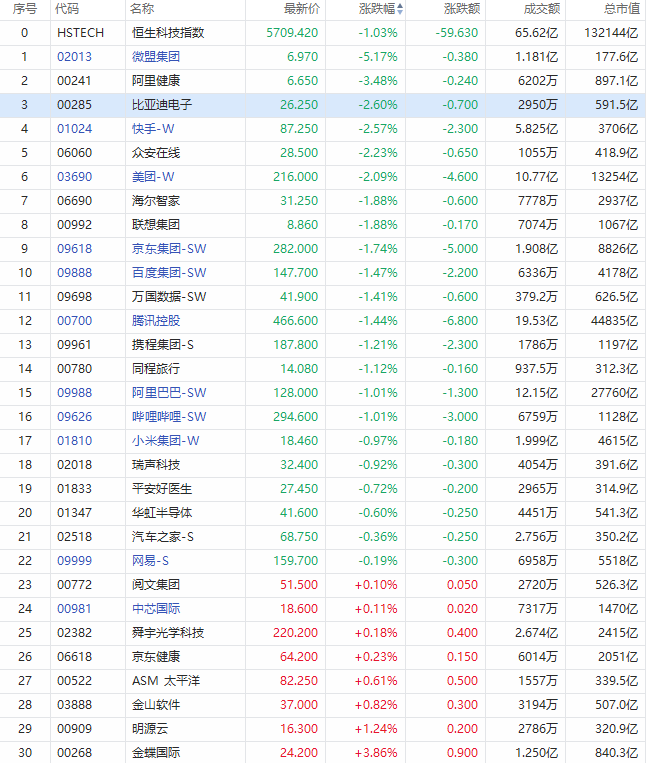Screen dimensions: 646x763
Task: Click stock code 00268 cell
Action: point(74,753)
